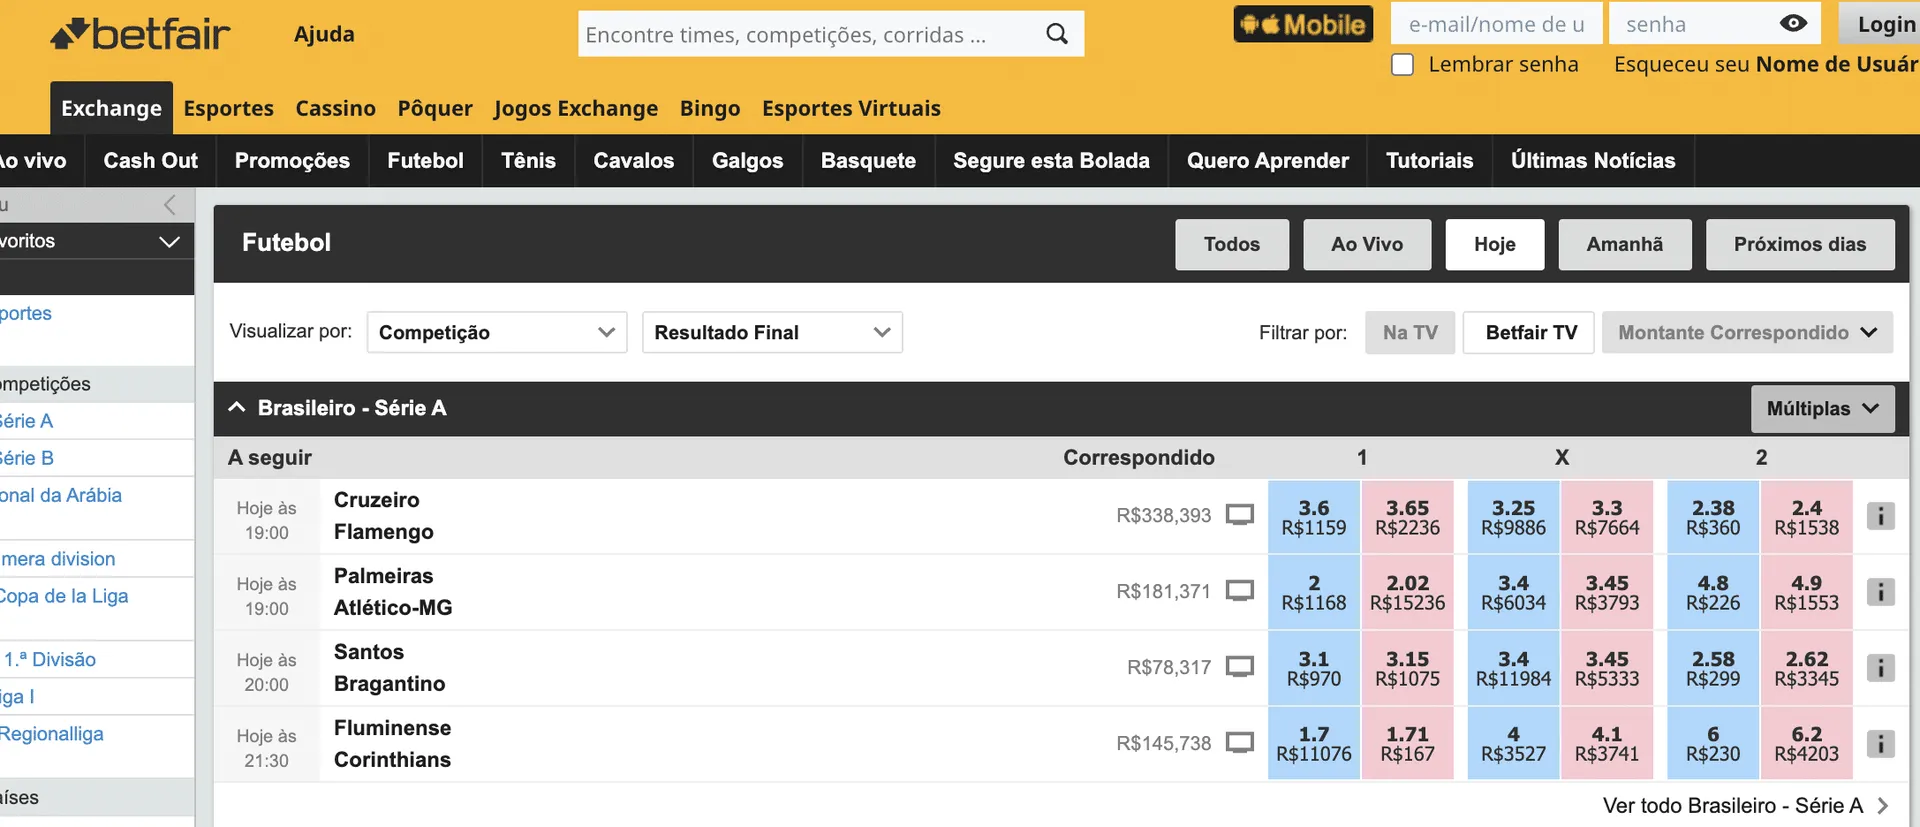
Task: Open info icon for Santos Bragantino match
Action: pos(1880,668)
